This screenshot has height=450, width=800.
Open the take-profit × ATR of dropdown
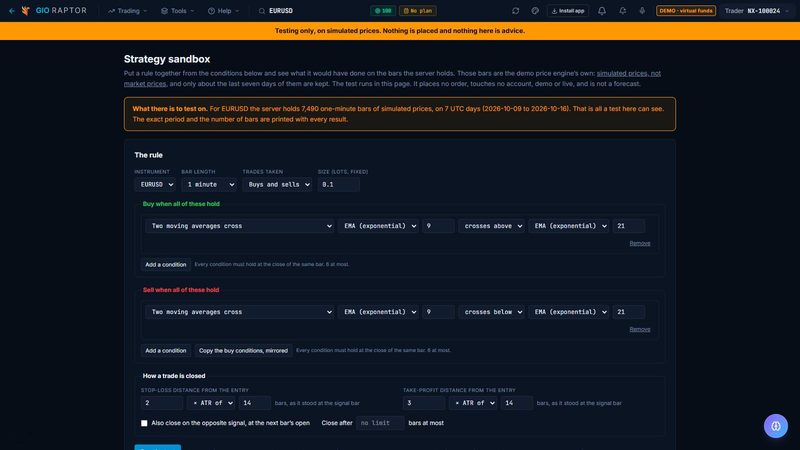[x=473, y=403]
